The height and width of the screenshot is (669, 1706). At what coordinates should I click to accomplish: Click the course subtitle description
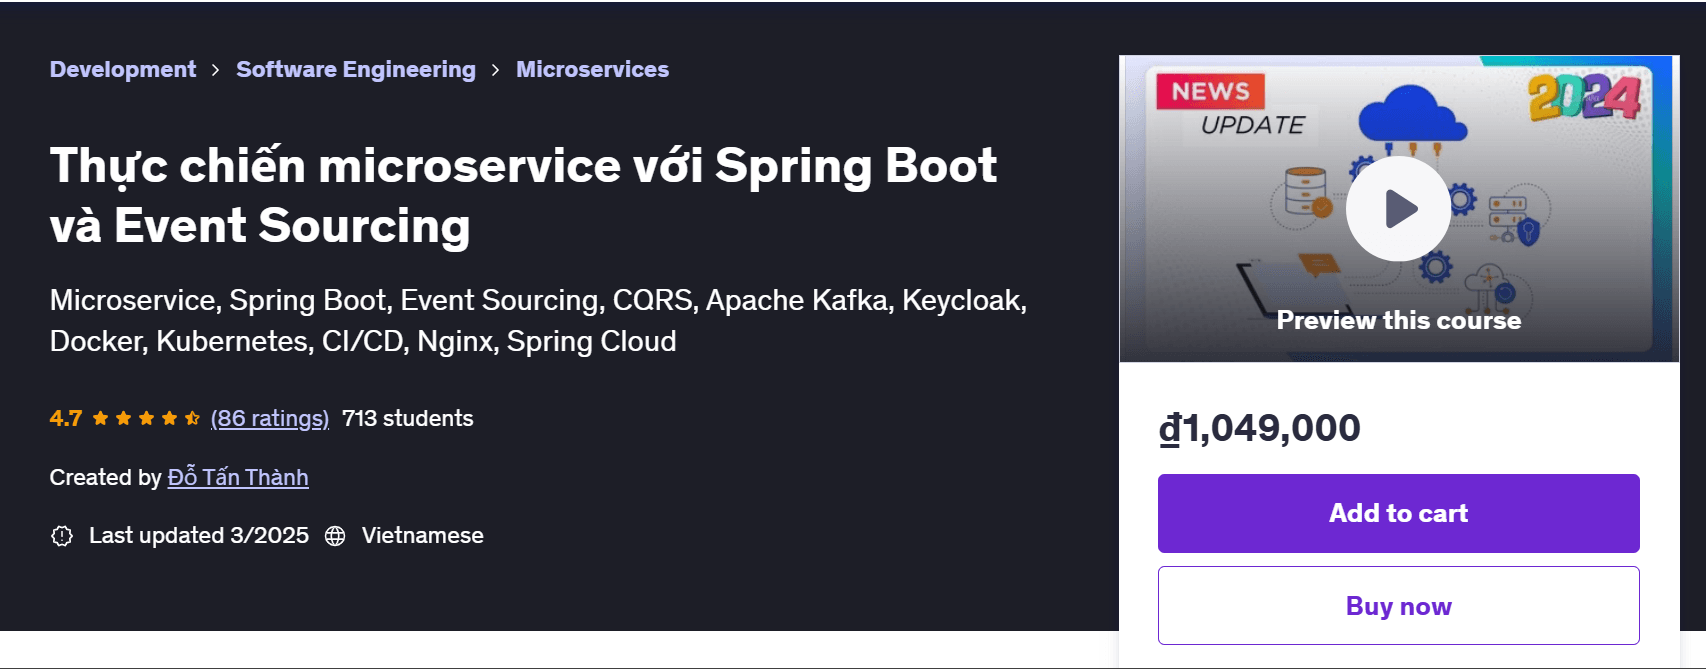tap(539, 320)
